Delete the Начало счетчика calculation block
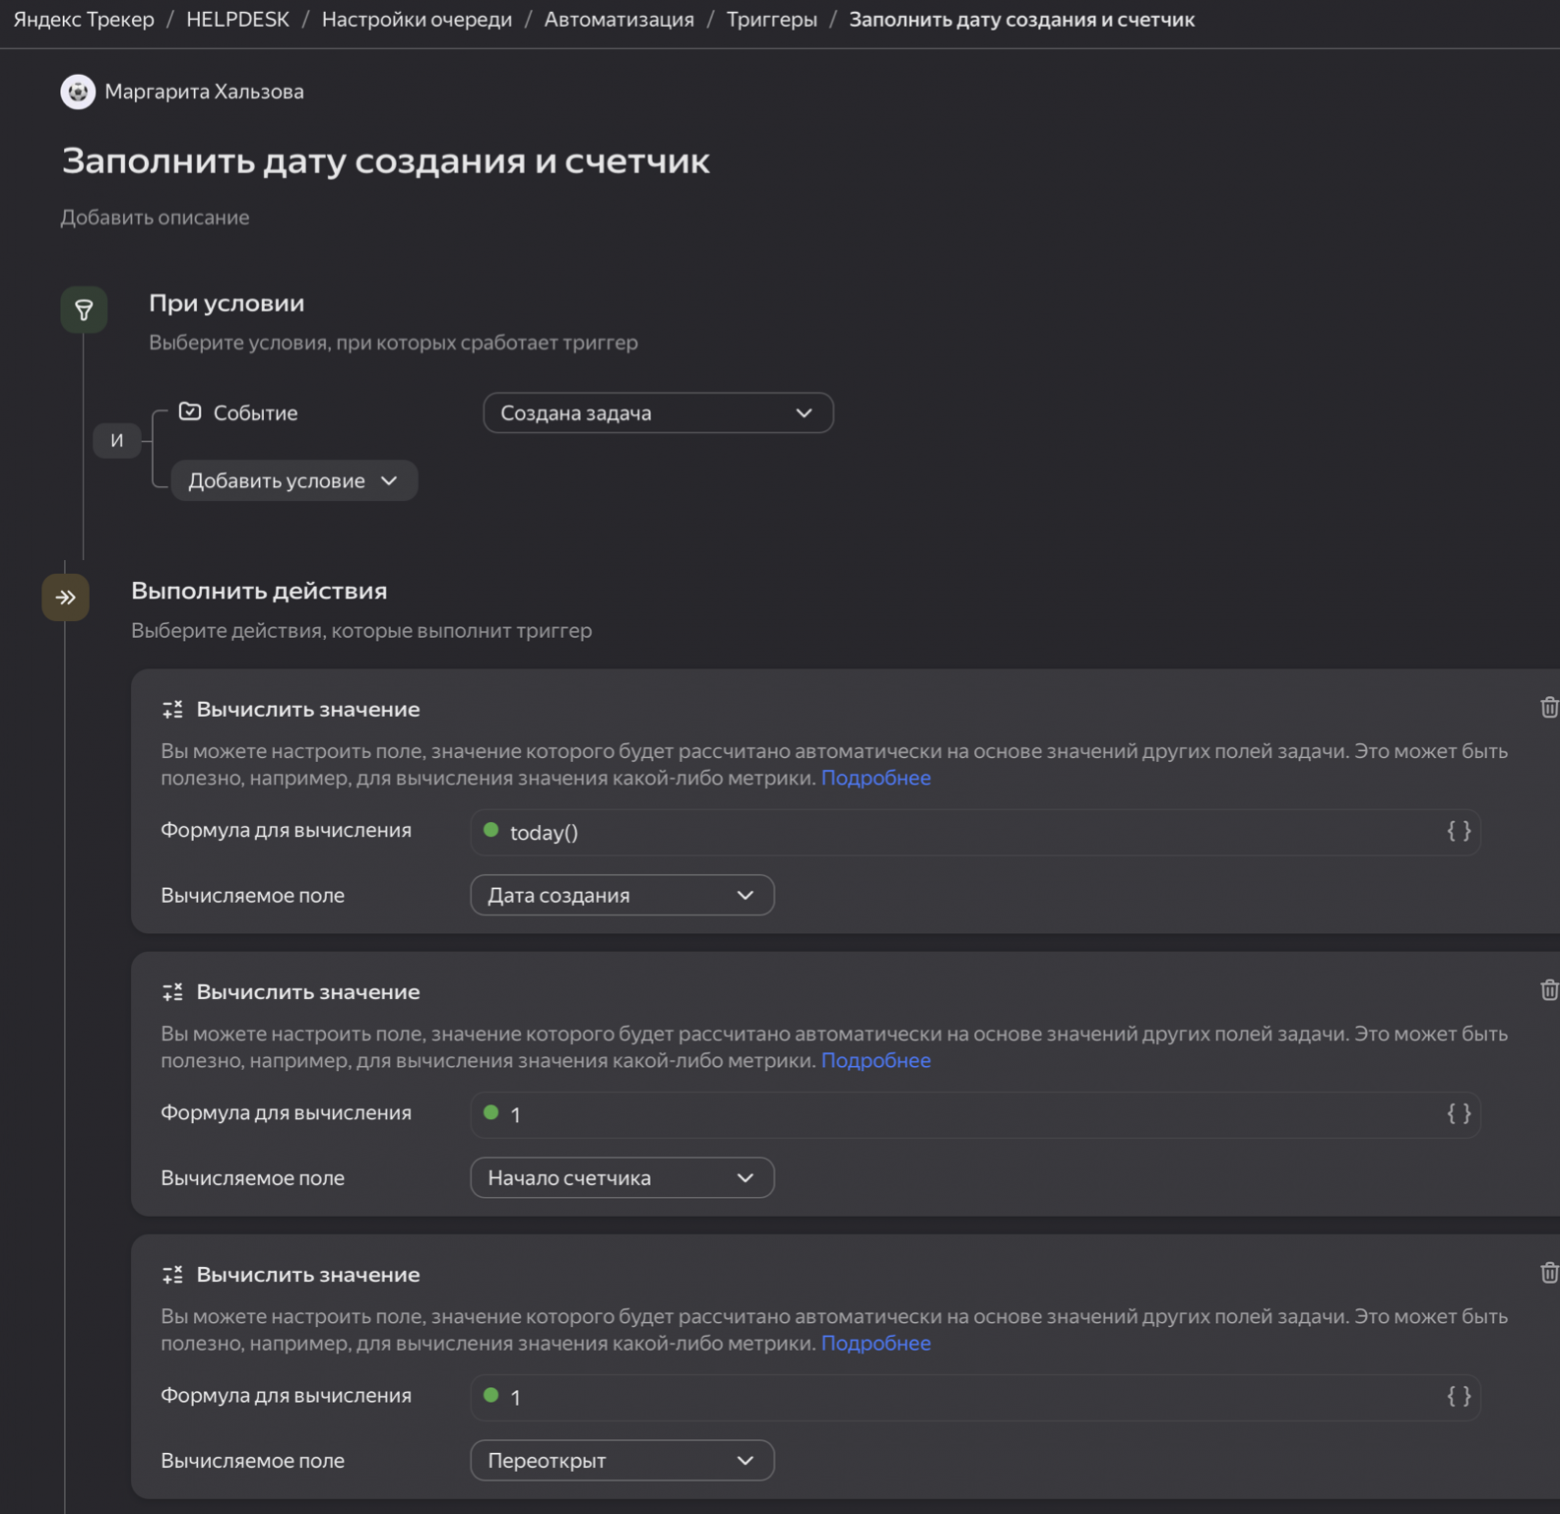Screen dimensions: 1560x1514 (1548, 990)
